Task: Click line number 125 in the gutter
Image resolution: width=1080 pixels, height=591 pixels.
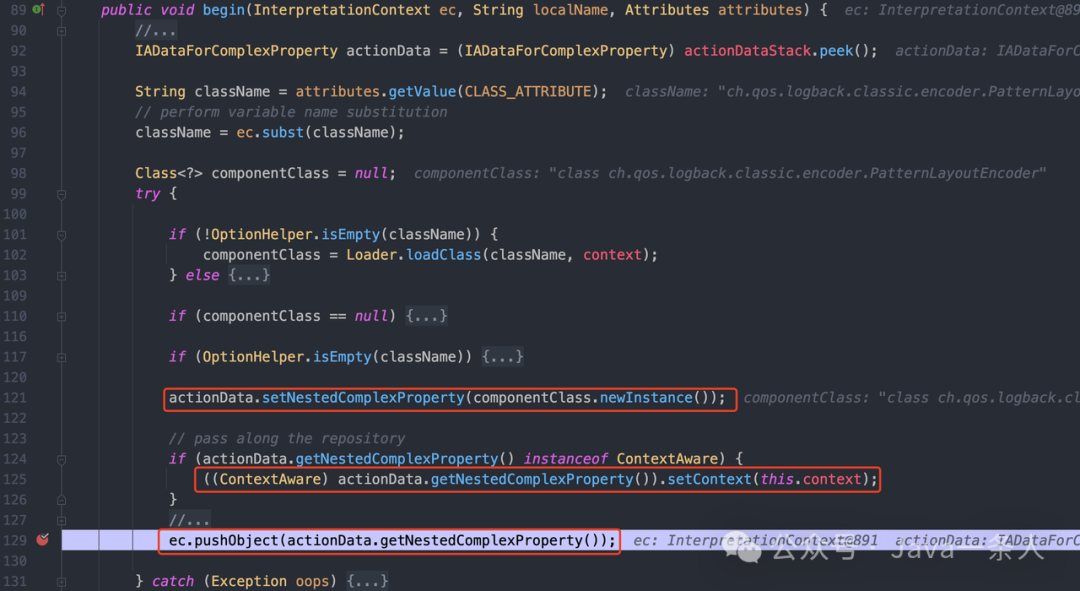Action: tap(14, 479)
